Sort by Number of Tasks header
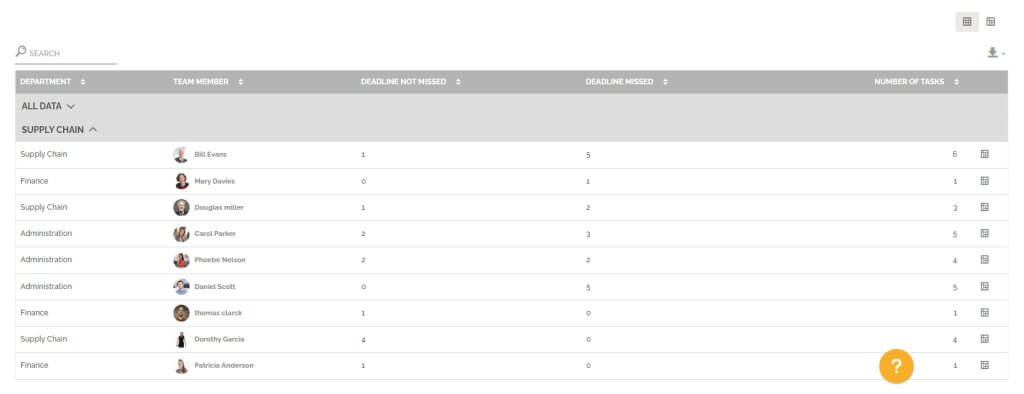1024x394 pixels. 916,82
